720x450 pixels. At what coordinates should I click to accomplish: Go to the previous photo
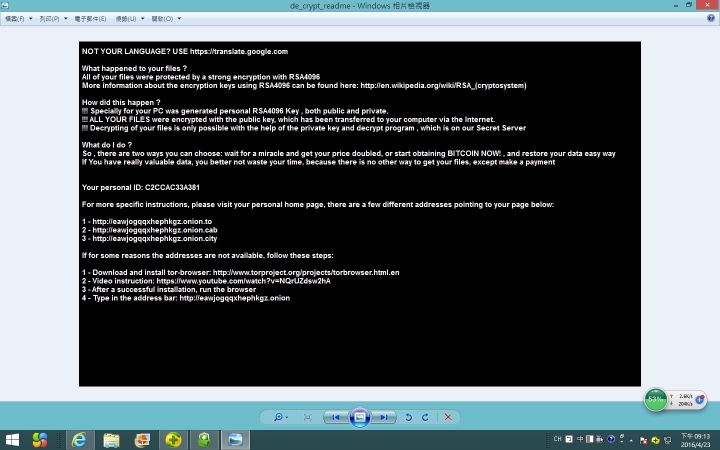336,417
